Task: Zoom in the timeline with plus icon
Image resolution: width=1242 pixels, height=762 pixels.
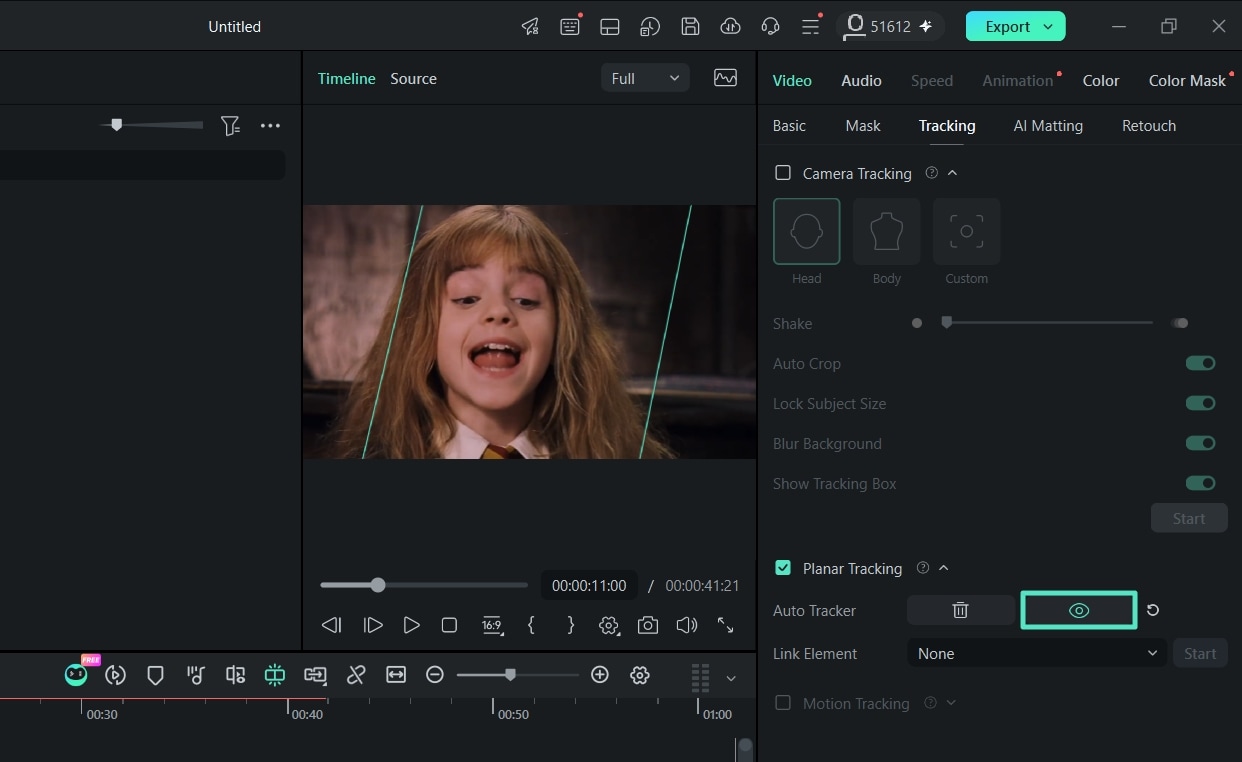Action: [600, 675]
